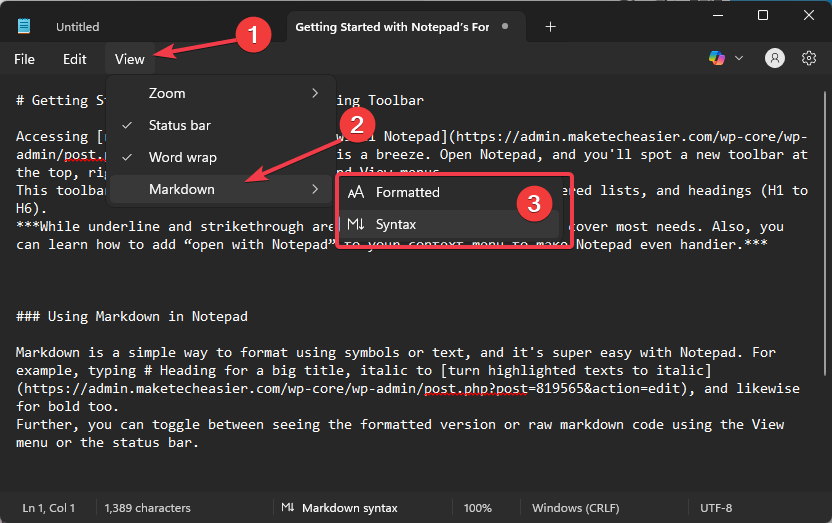Click the Markdown submenu chevron
832x523 pixels.
(x=315, y=189)
